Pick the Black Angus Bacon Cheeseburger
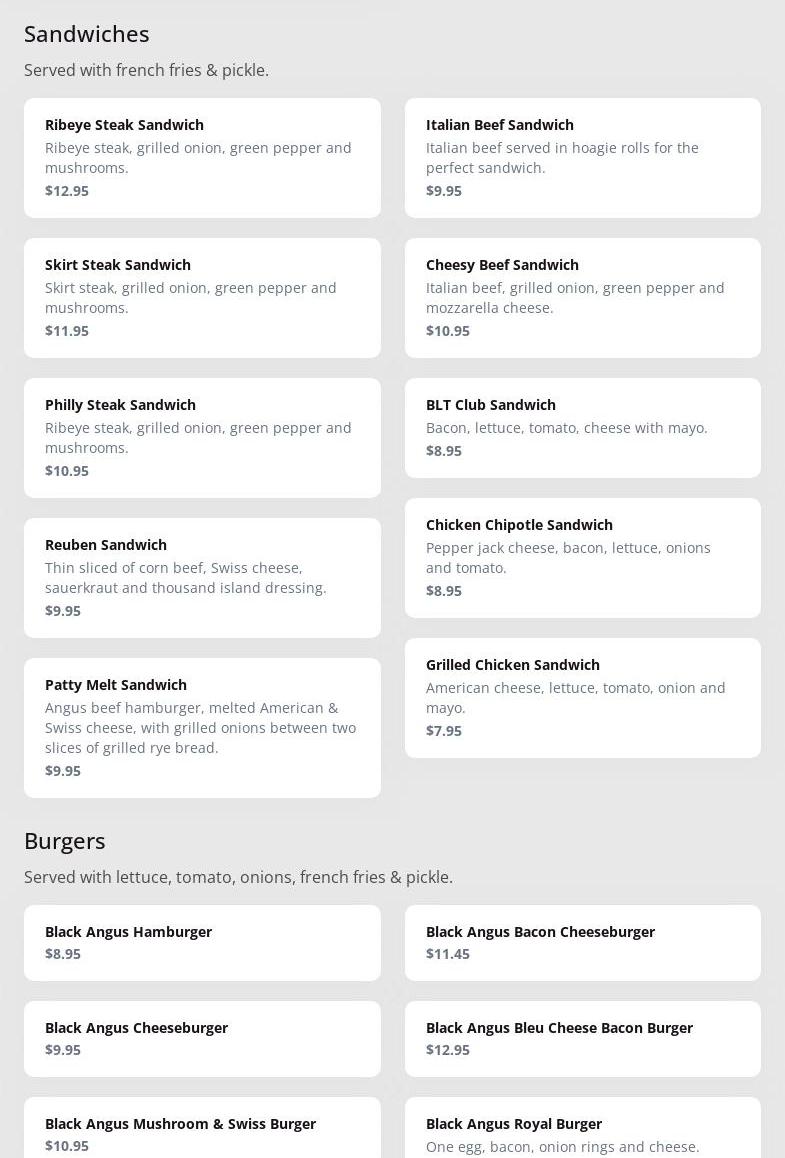 (582, 942)
